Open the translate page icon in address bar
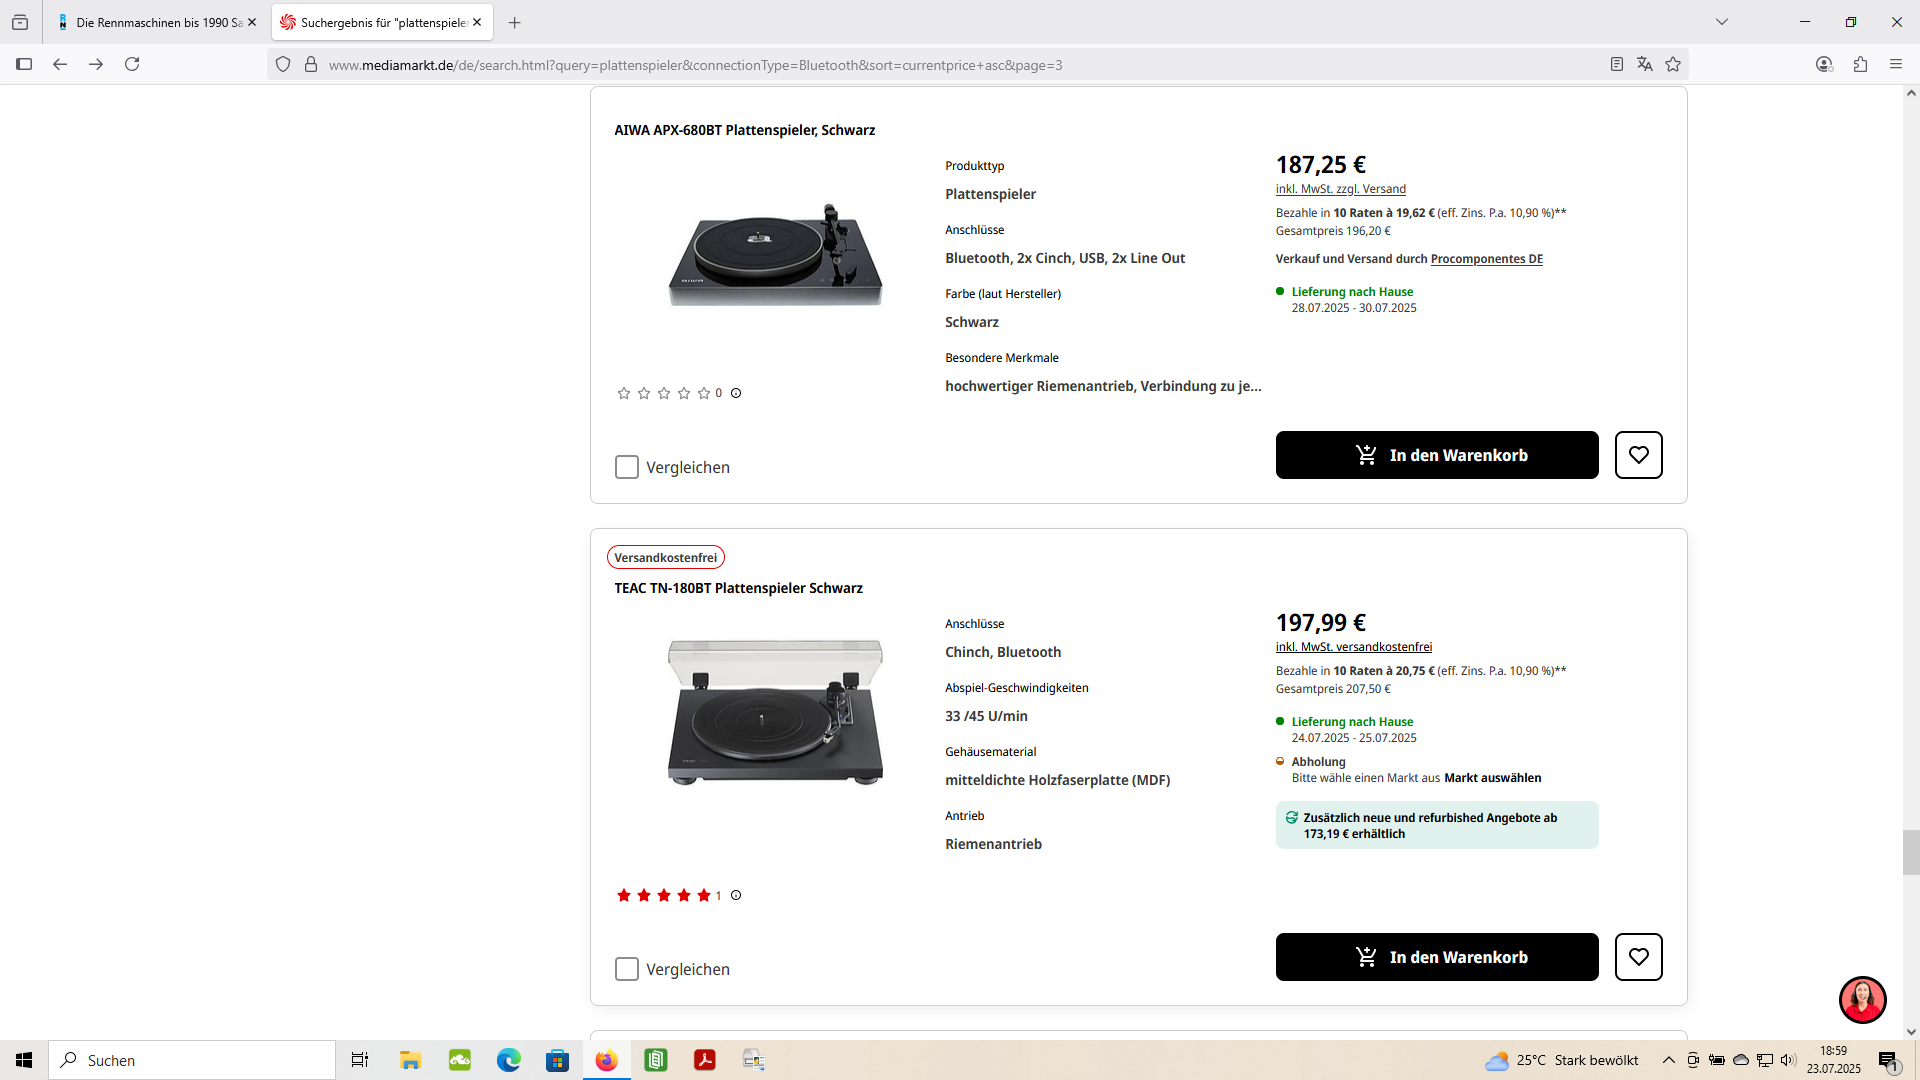Image resolution: width=1920 pixels, height=1080 pixels. point(1645,64)
